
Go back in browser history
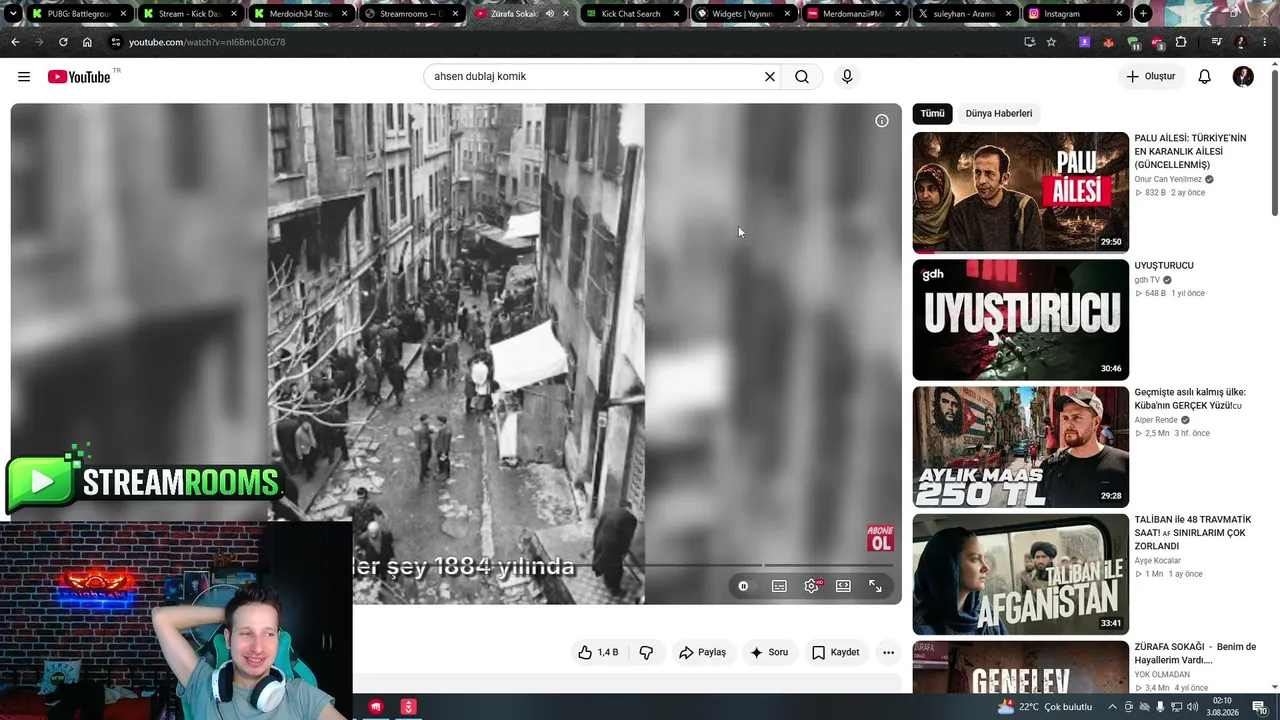pos(15,42)
